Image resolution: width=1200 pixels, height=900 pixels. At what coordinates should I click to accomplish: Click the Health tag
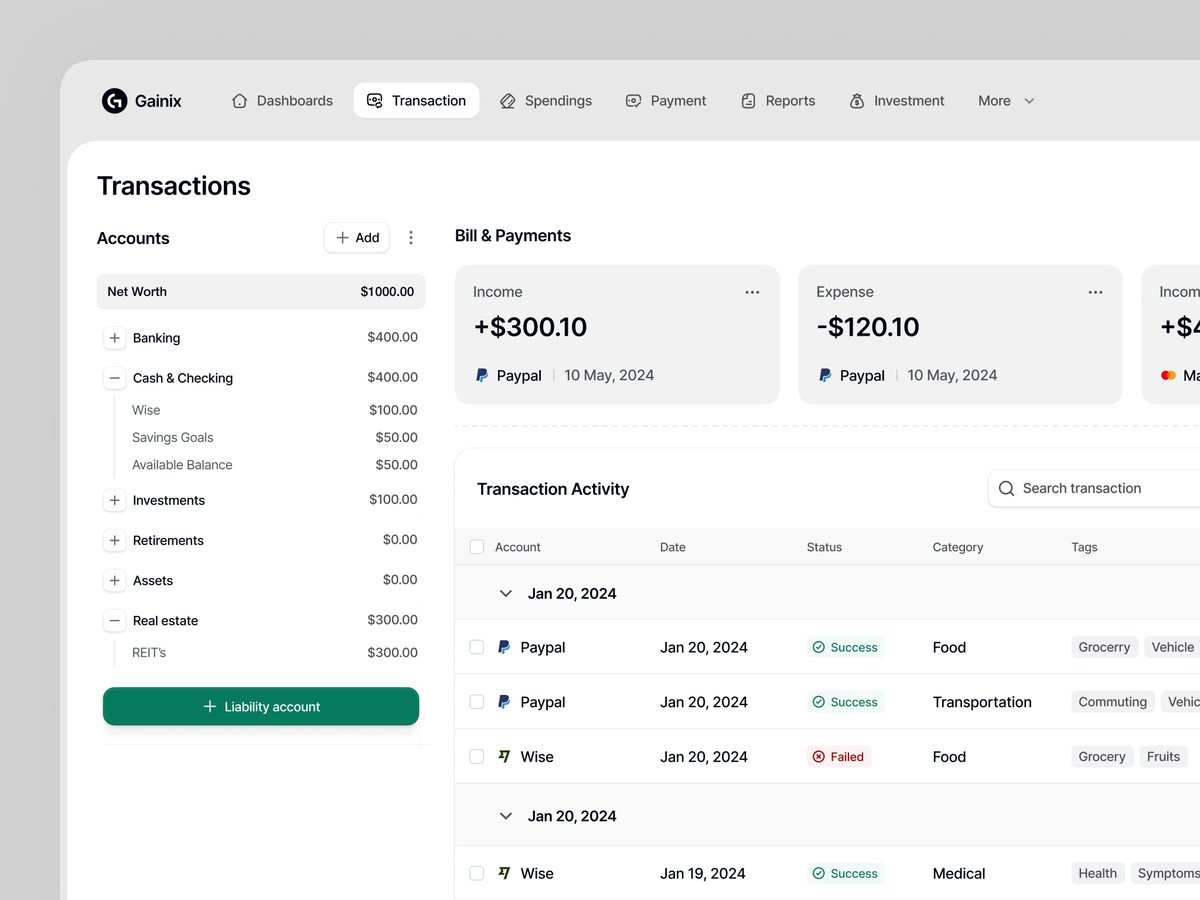1097,873
